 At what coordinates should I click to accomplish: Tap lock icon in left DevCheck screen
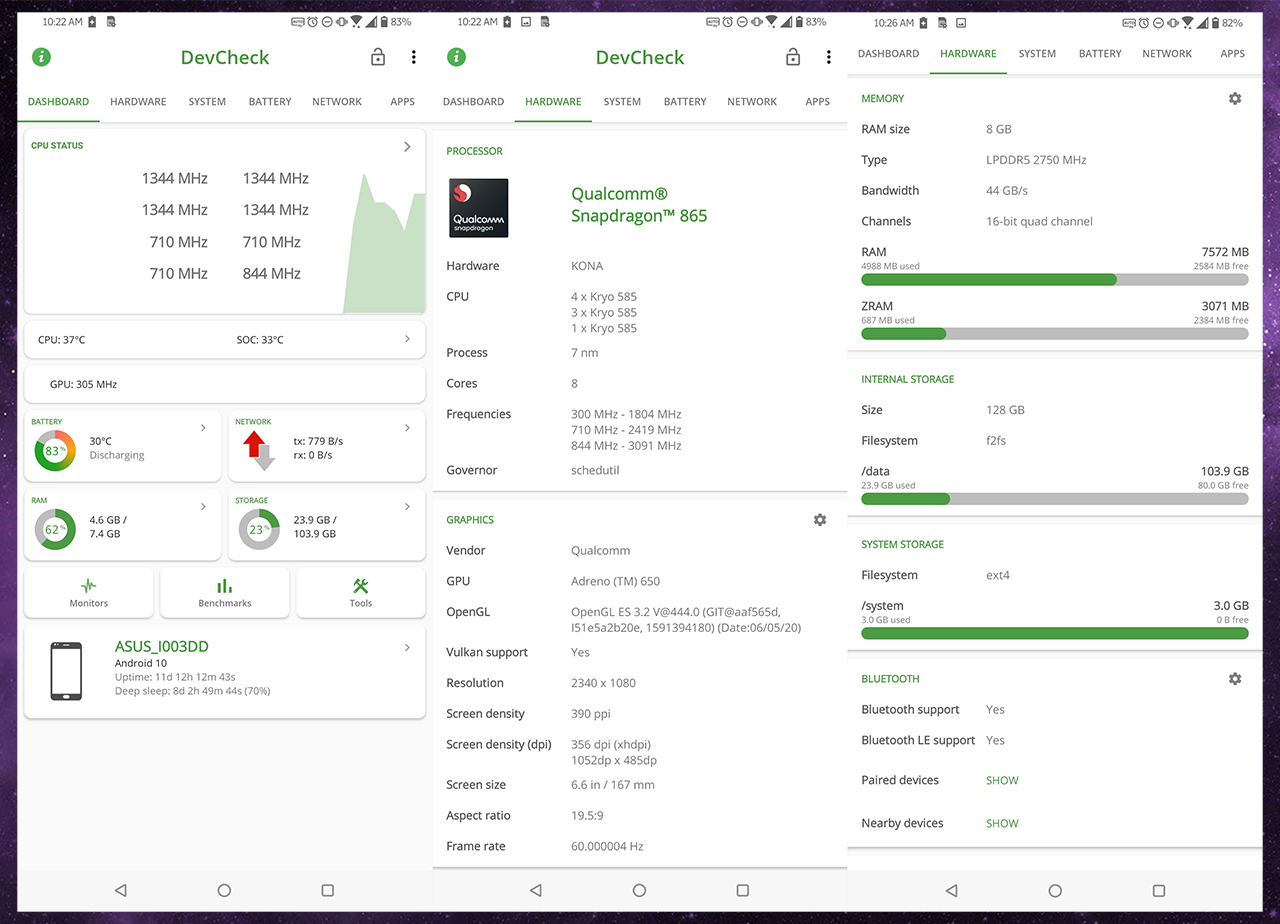pos(378,57)
